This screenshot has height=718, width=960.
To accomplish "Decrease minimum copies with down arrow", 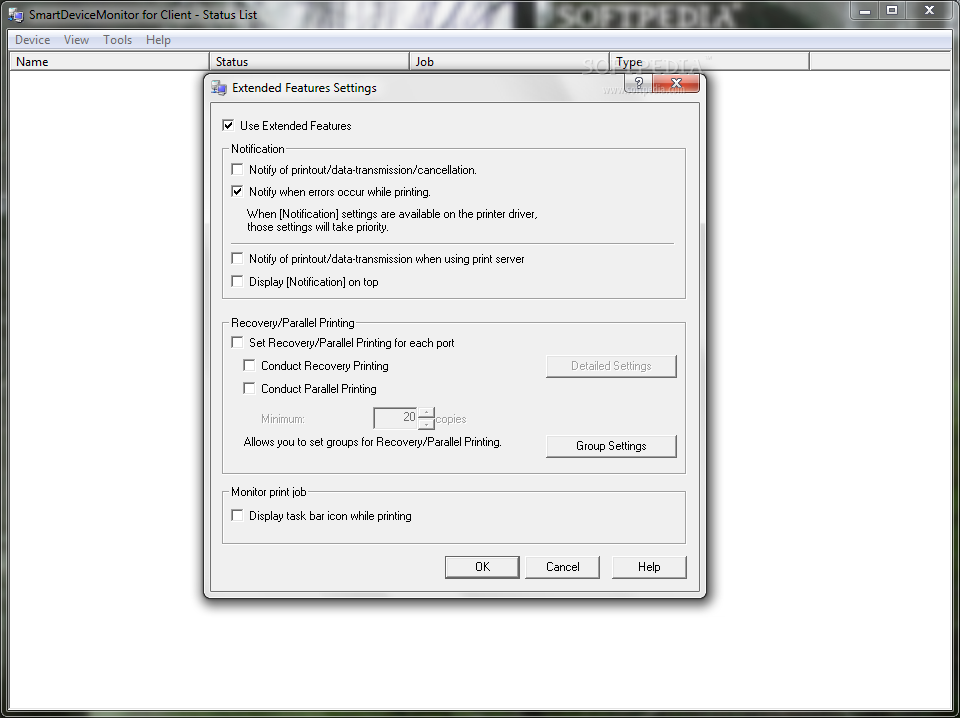I will click(x=427, y=424).
